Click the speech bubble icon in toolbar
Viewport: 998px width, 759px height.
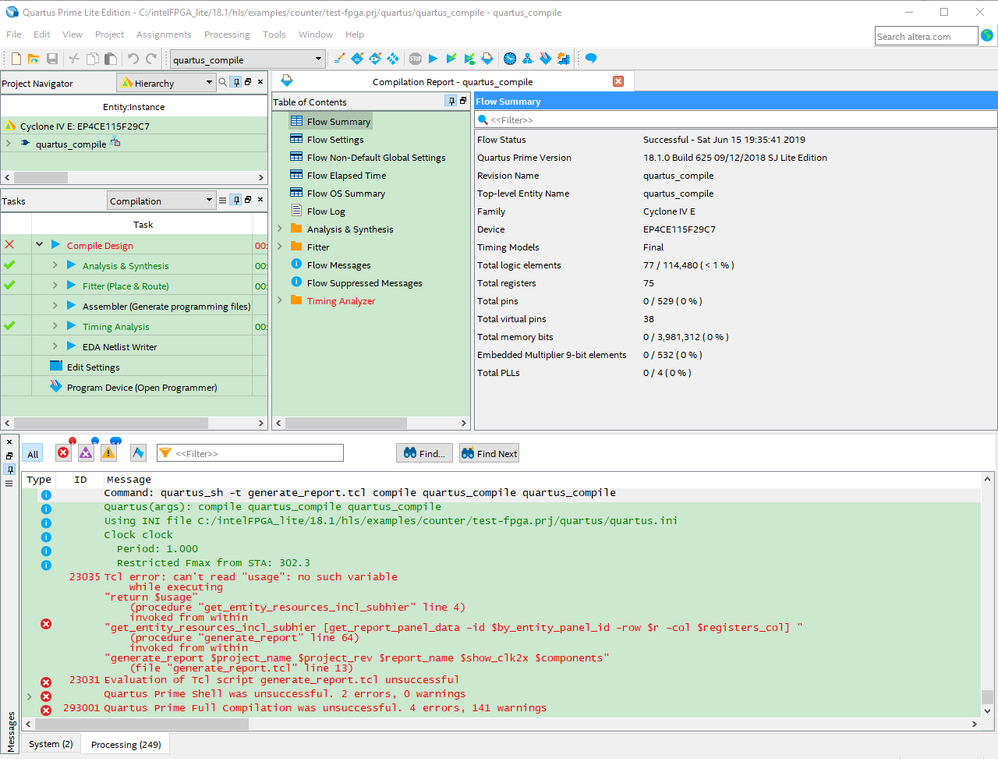591,59
